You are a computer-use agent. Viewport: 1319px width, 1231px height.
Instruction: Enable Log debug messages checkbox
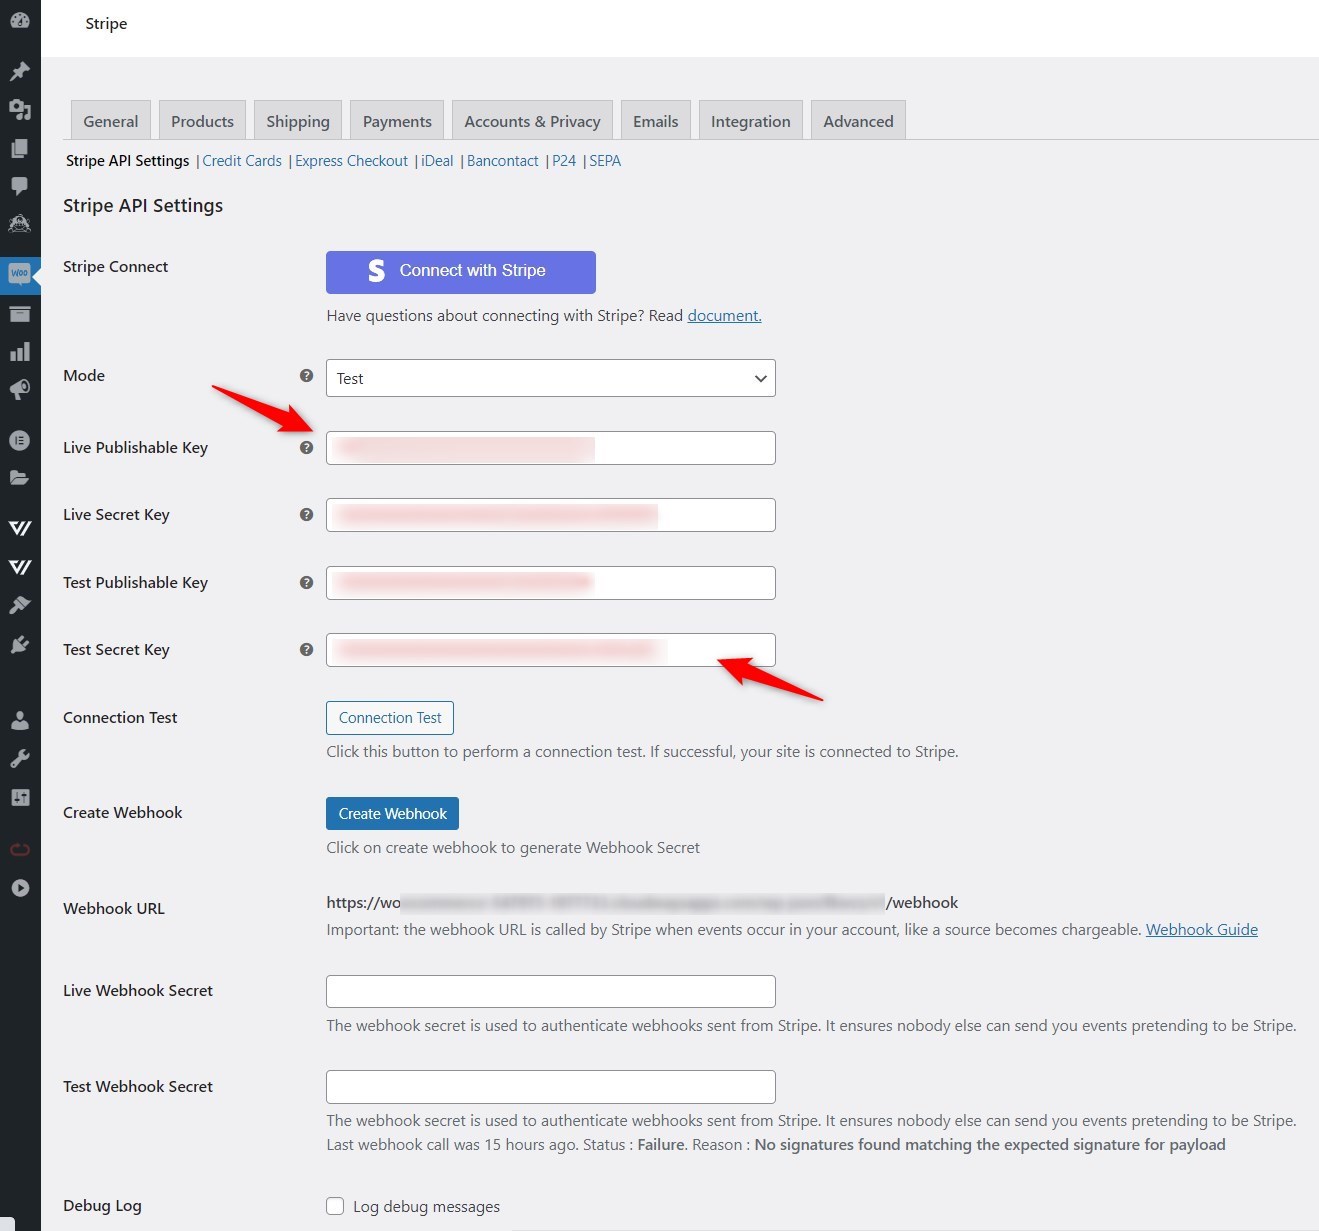[336, 1206]
